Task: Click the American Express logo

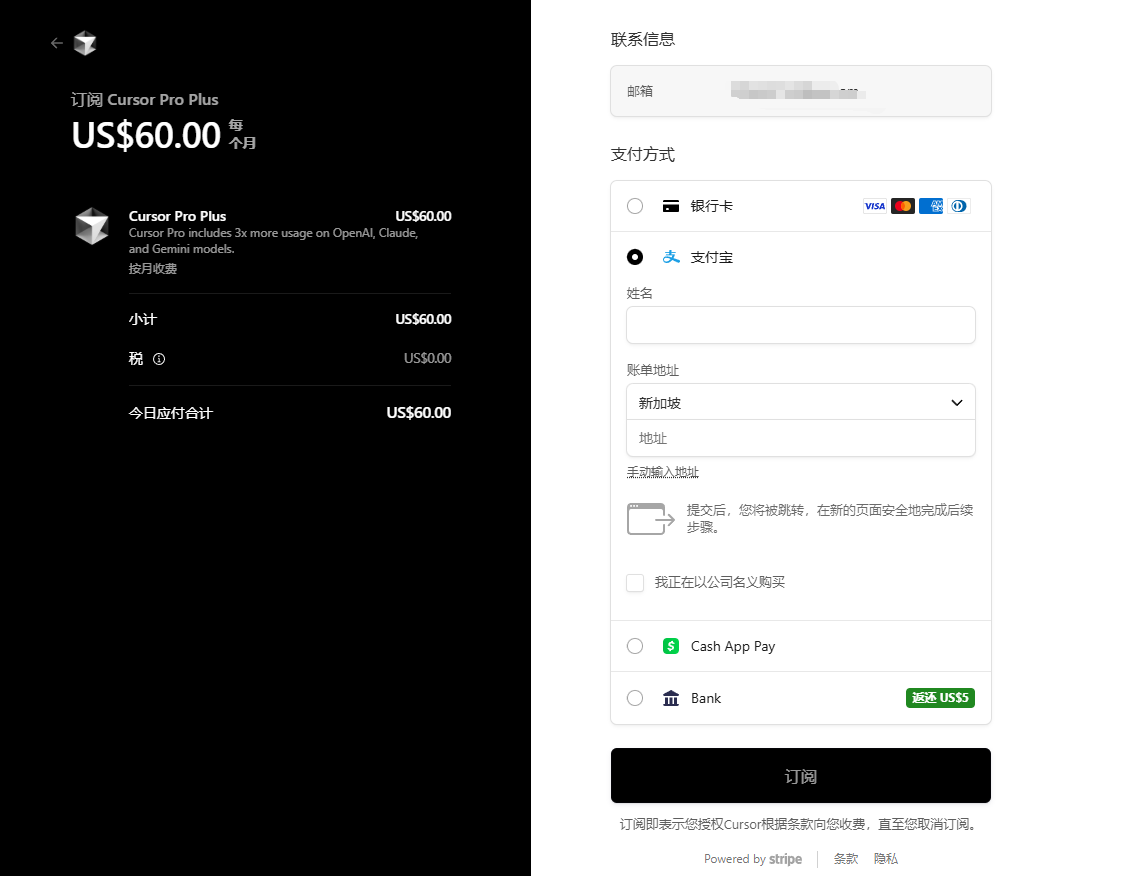Action: pos(931,206)
